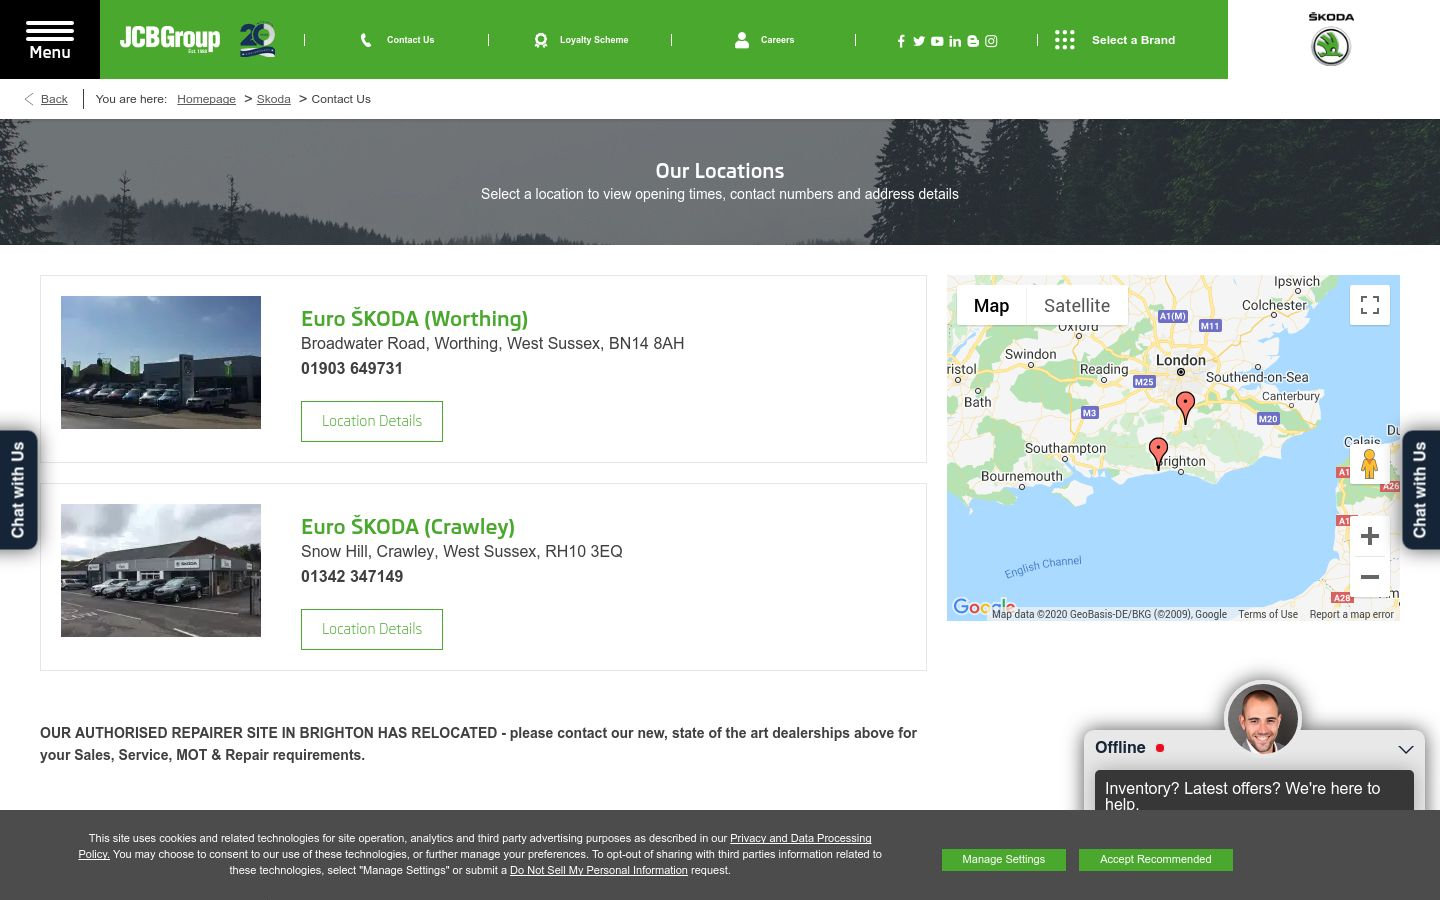This screenshot has width=1440, height=900.
Task: Zoom out on the map
Action: click(x=1370, y=577)
